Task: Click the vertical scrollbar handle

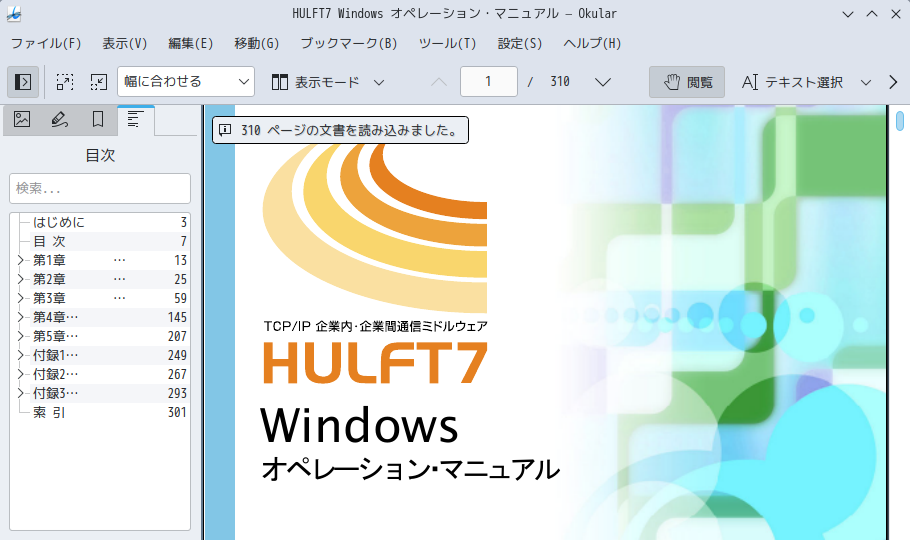Action: 900,120
